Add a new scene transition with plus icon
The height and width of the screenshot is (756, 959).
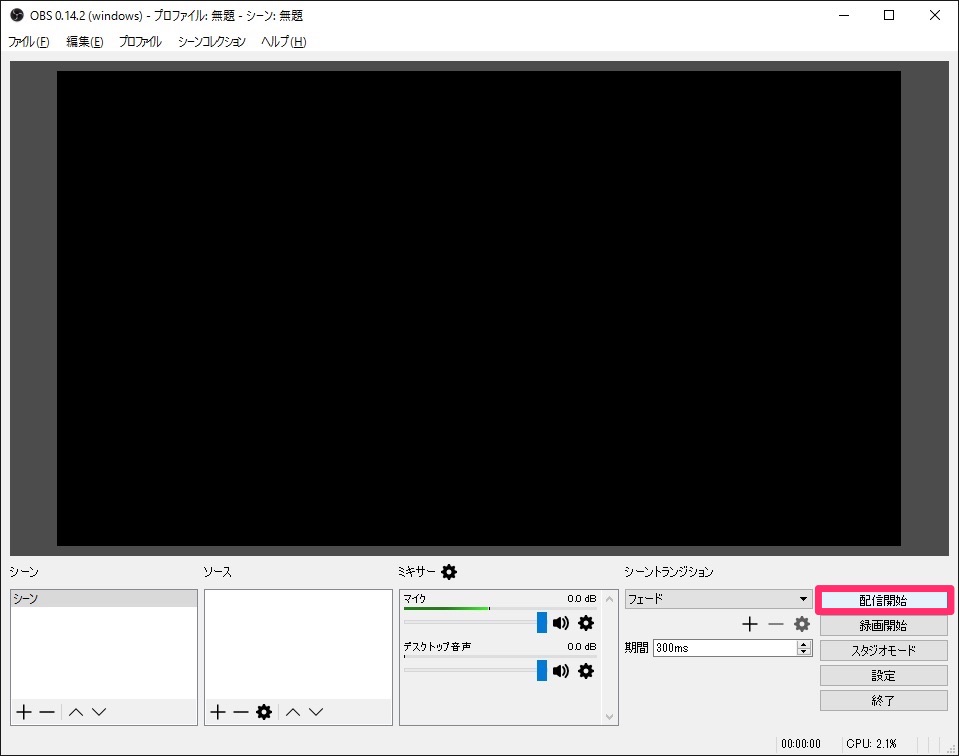(x=749, y=623)
